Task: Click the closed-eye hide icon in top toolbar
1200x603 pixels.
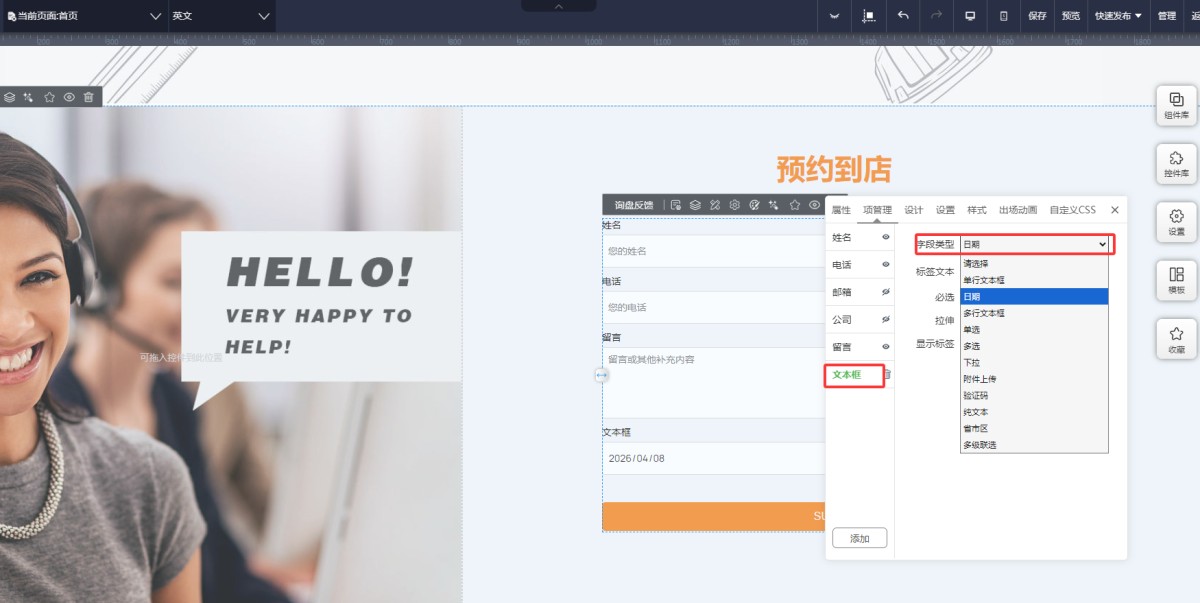Action: [834, 16]
